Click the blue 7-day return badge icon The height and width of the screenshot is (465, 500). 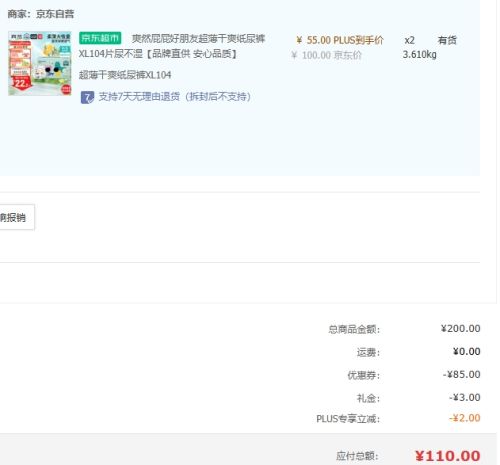pyautogui.click(x=87, y=97)
